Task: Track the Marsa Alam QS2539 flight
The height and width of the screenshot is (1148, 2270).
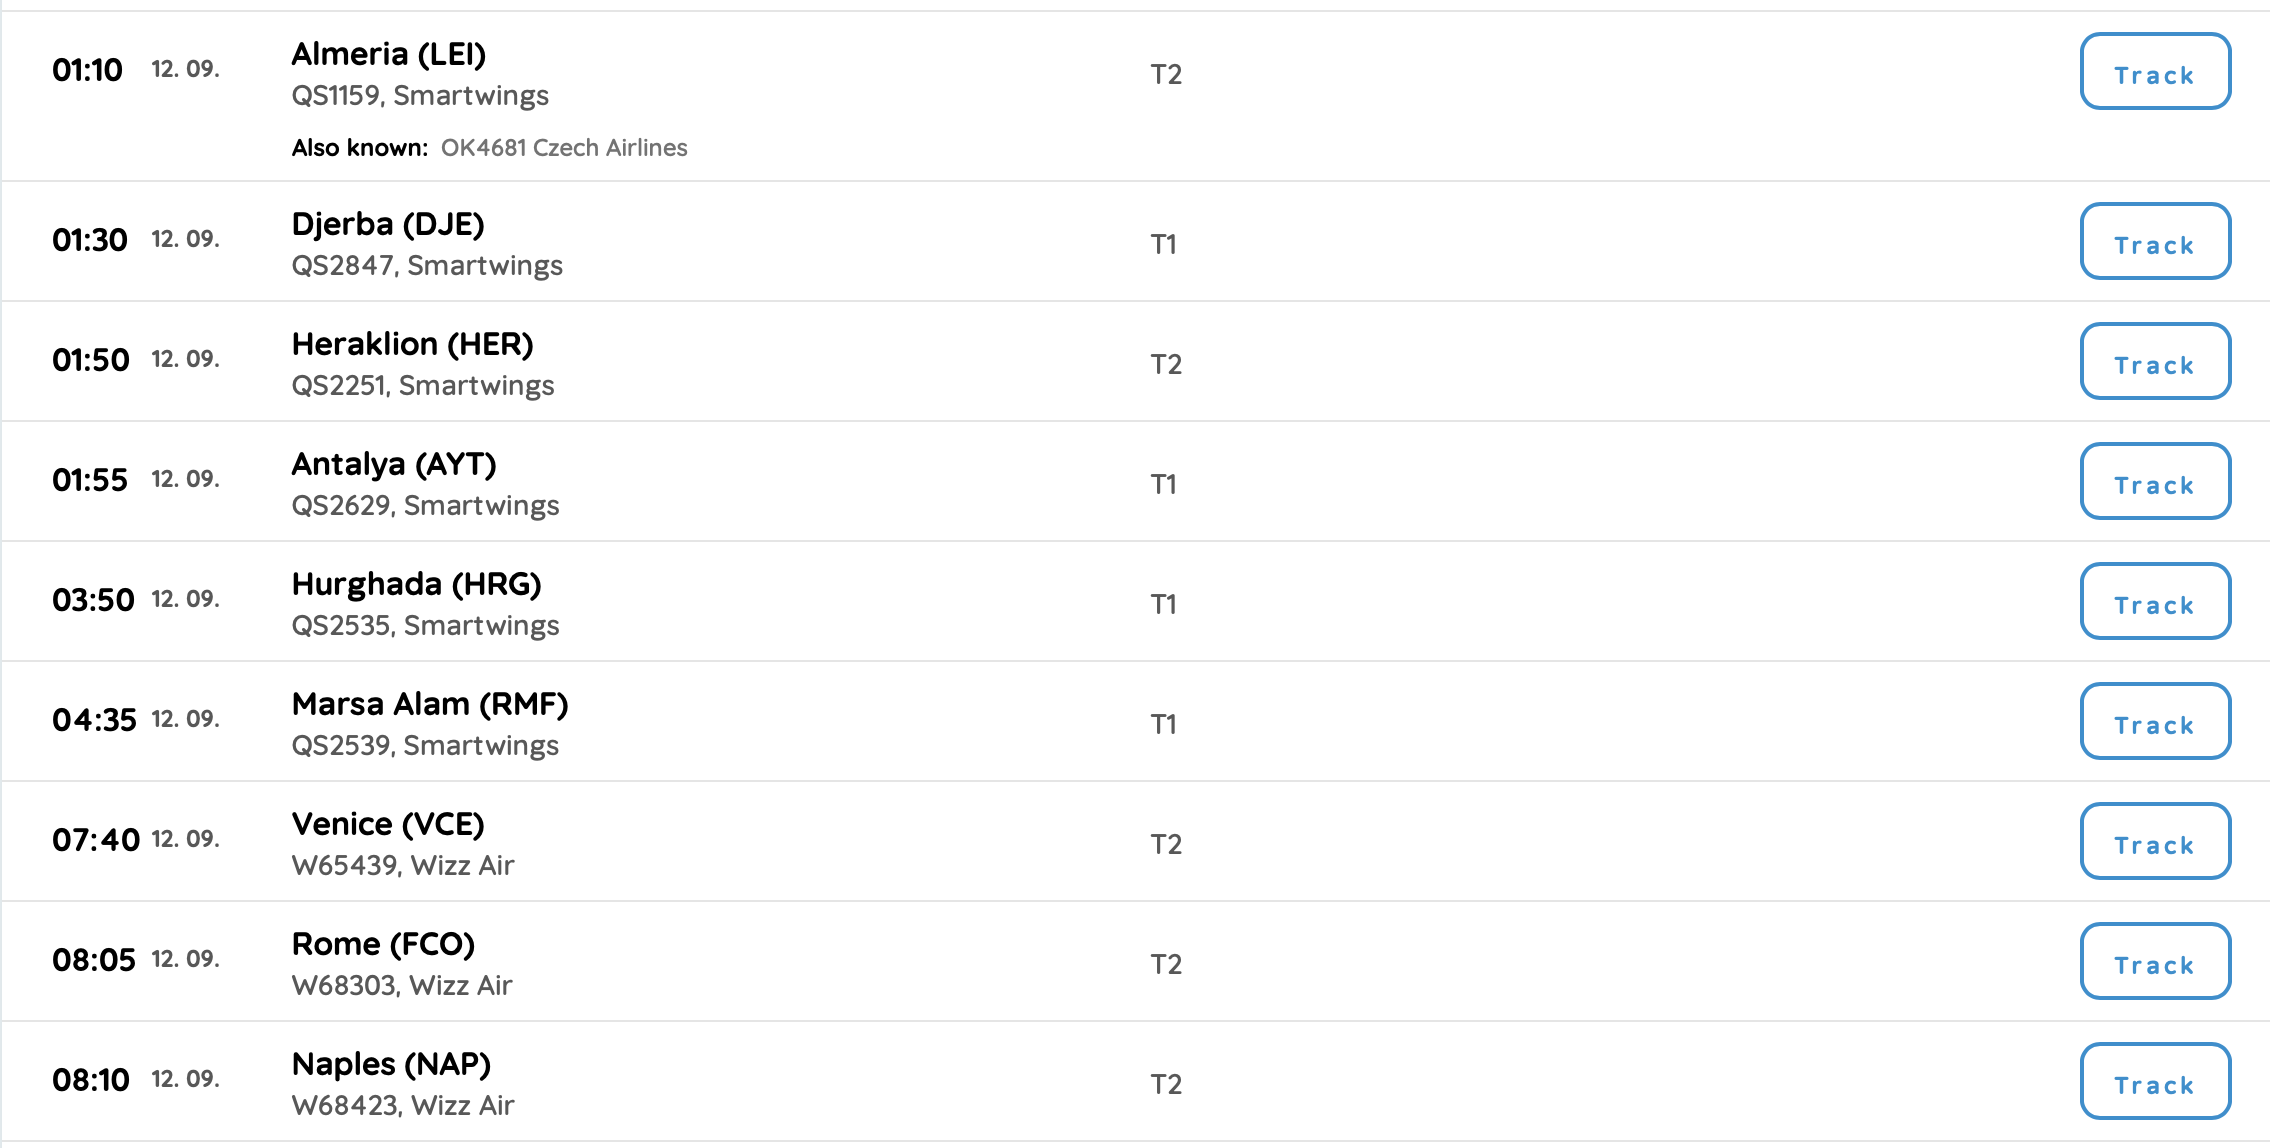Action: click(2155, 722)
